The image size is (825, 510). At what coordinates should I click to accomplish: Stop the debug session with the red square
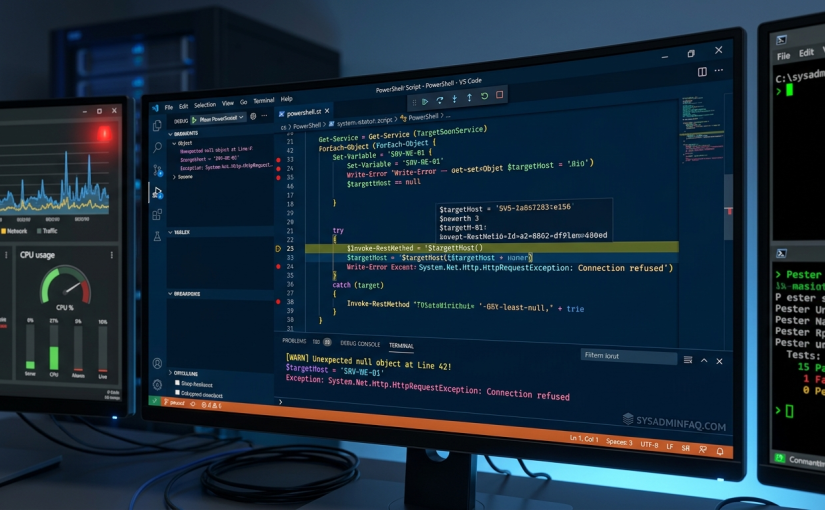point(500,95)
